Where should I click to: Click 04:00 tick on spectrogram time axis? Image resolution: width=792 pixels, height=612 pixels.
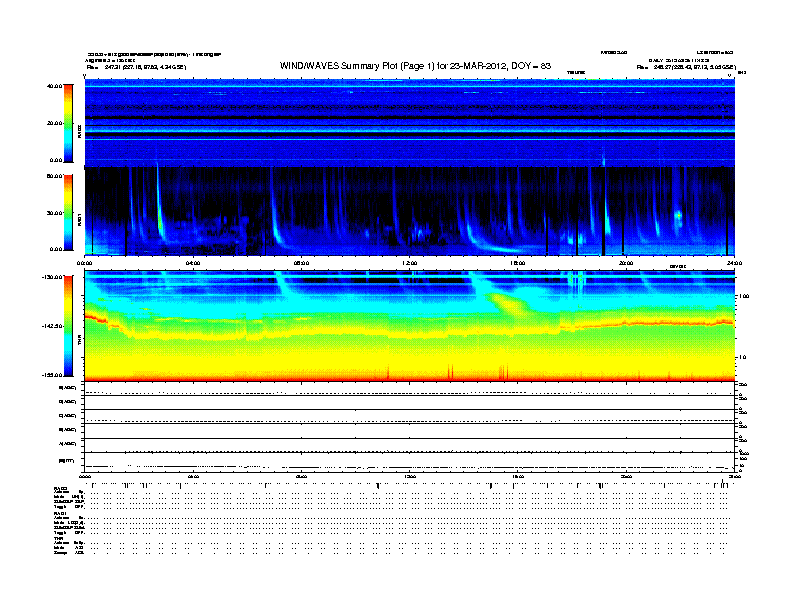coord(193,263)
